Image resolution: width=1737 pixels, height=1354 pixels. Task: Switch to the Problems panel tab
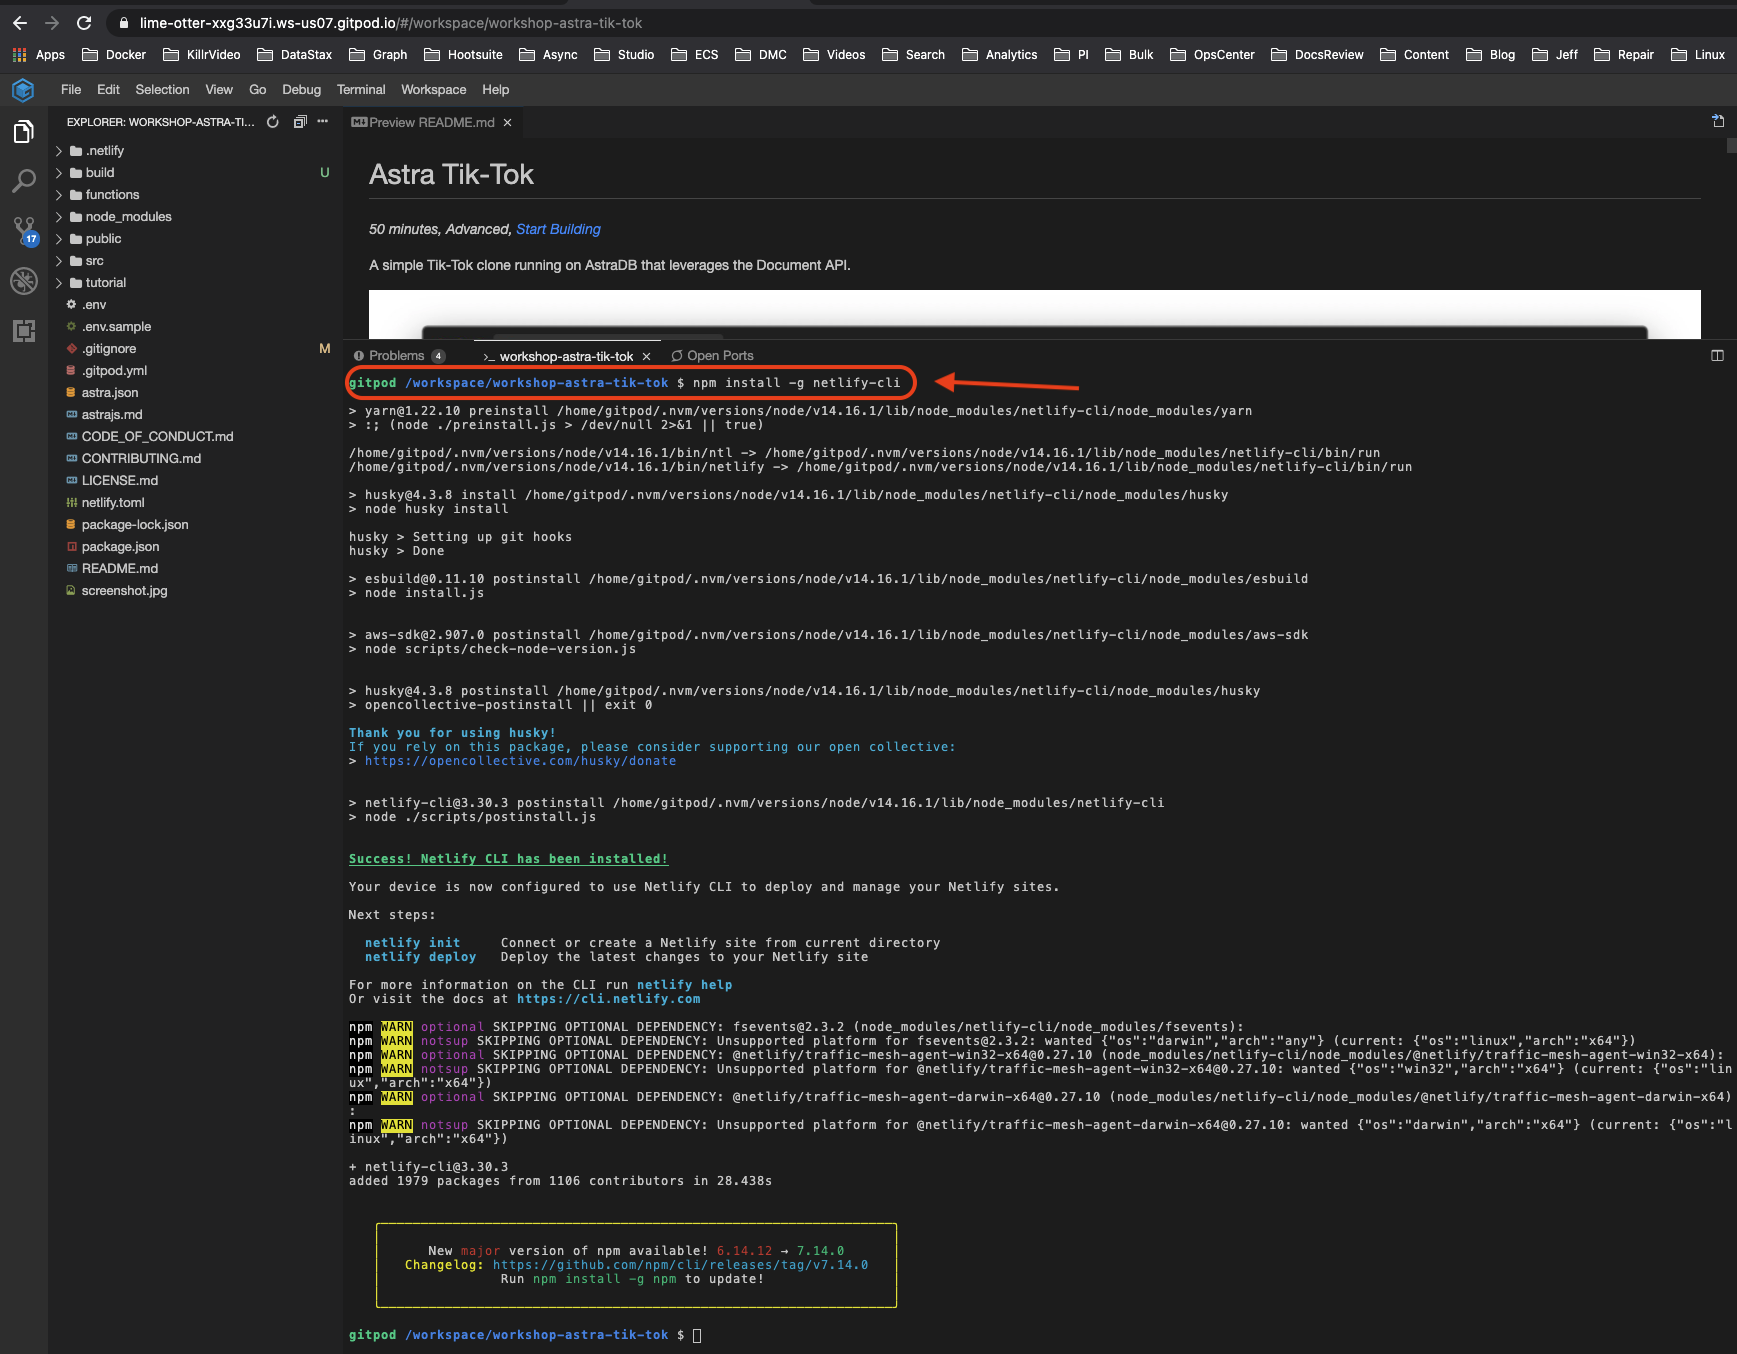tap(399, 356)
